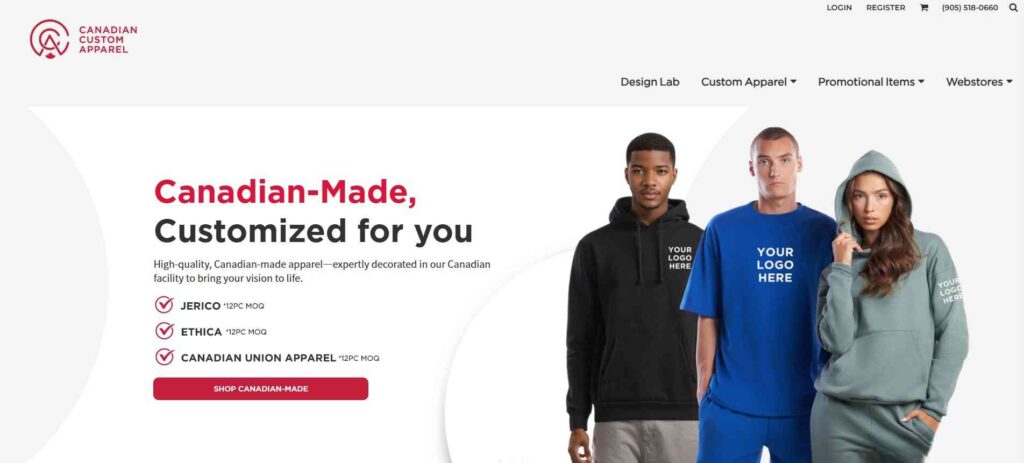Click the LOGIN link
The image size is (1024, 463).
tap(839, 8)
